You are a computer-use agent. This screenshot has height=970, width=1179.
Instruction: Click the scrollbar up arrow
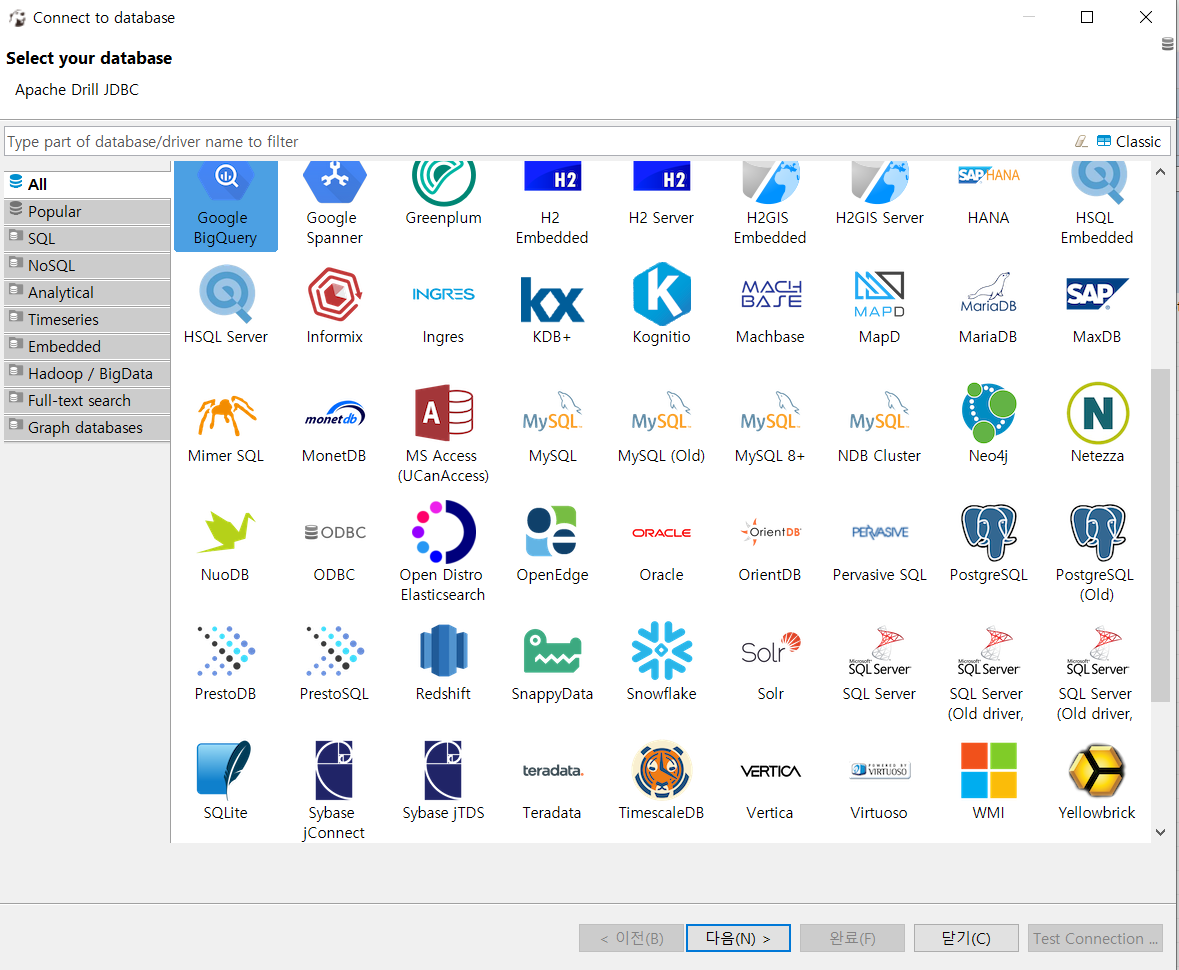click(x=1160, y=171)
